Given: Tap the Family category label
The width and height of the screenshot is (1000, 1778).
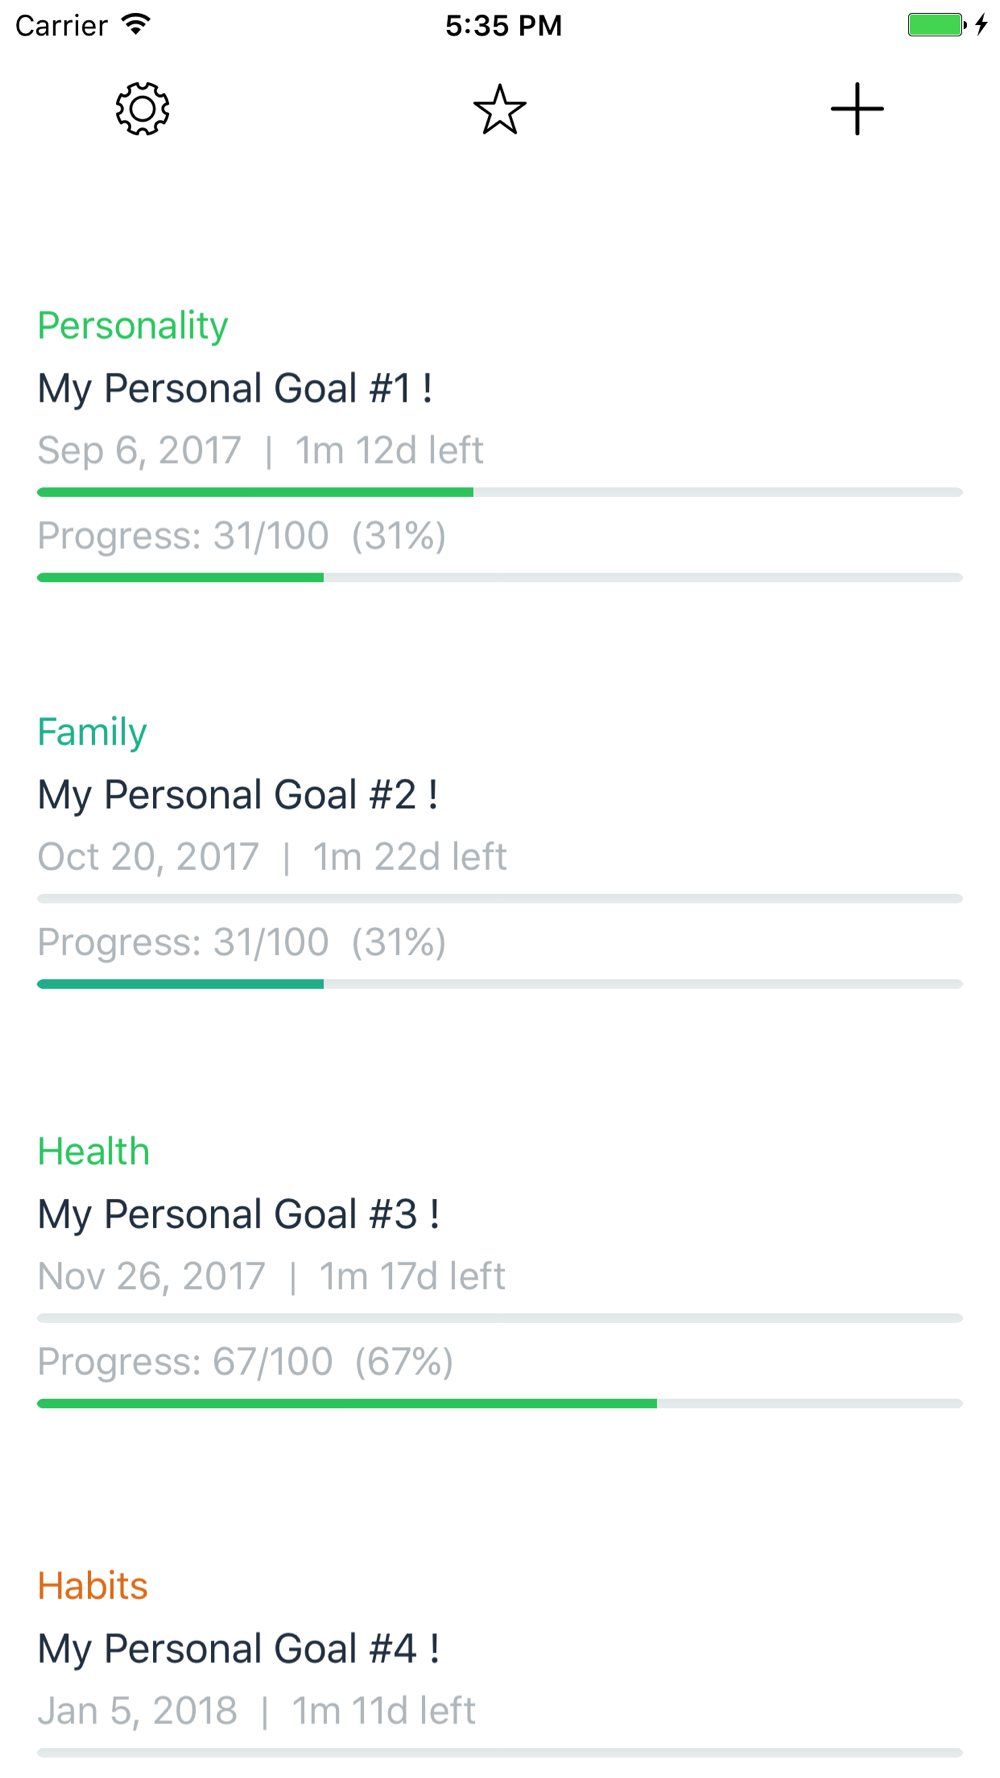Looking at the screenshot, I should [x=92, y=732].
